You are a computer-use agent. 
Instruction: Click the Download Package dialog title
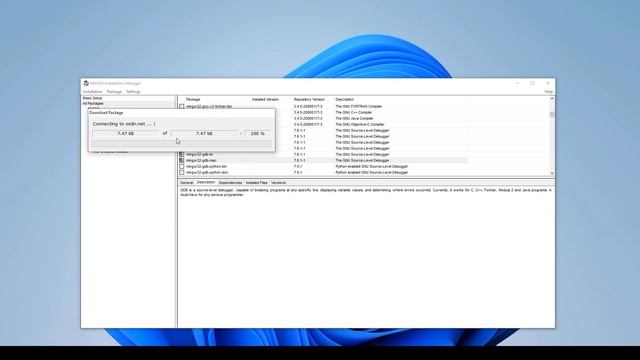[x=106, y=113]
